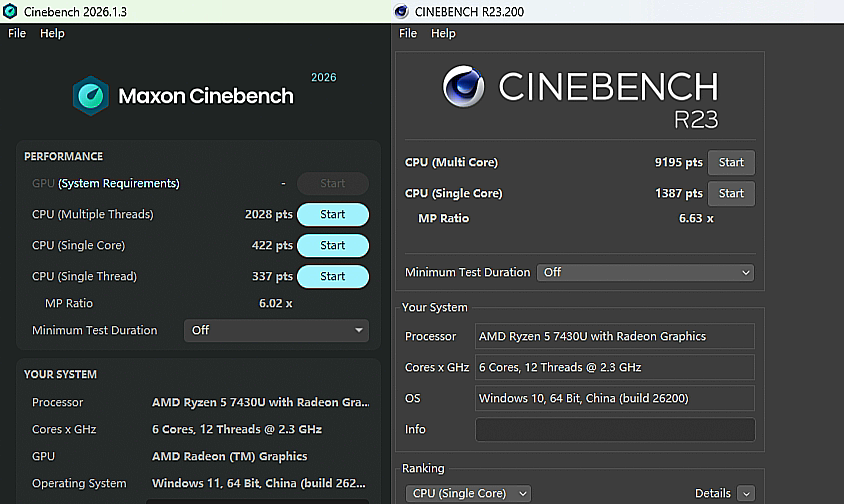The height and width of the screenshot is (504, 844).
Task: Click the 1387 pts single core score
Action: click(x=678, y=193)
